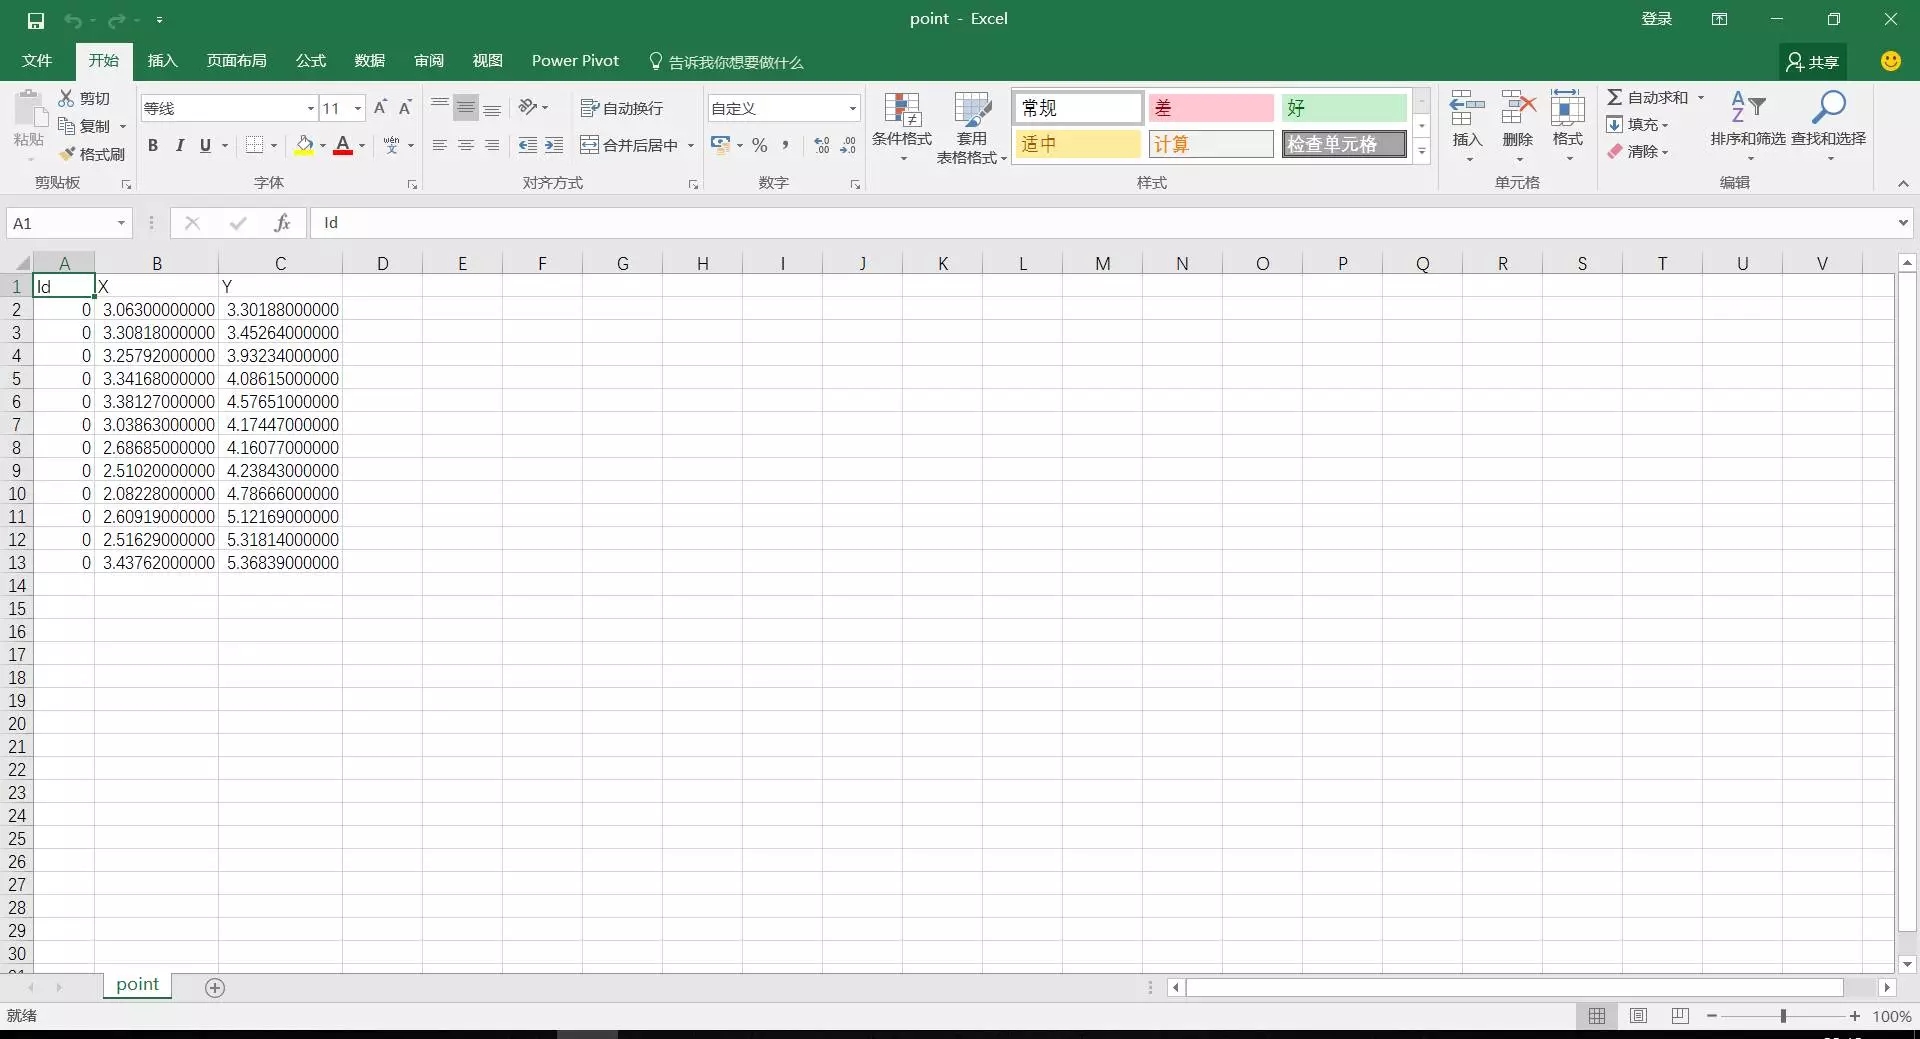Viewport: 1920px width, 1039px height.
Task: Expand the Name Box dropdown arrow
Action: tap(121, 223)
